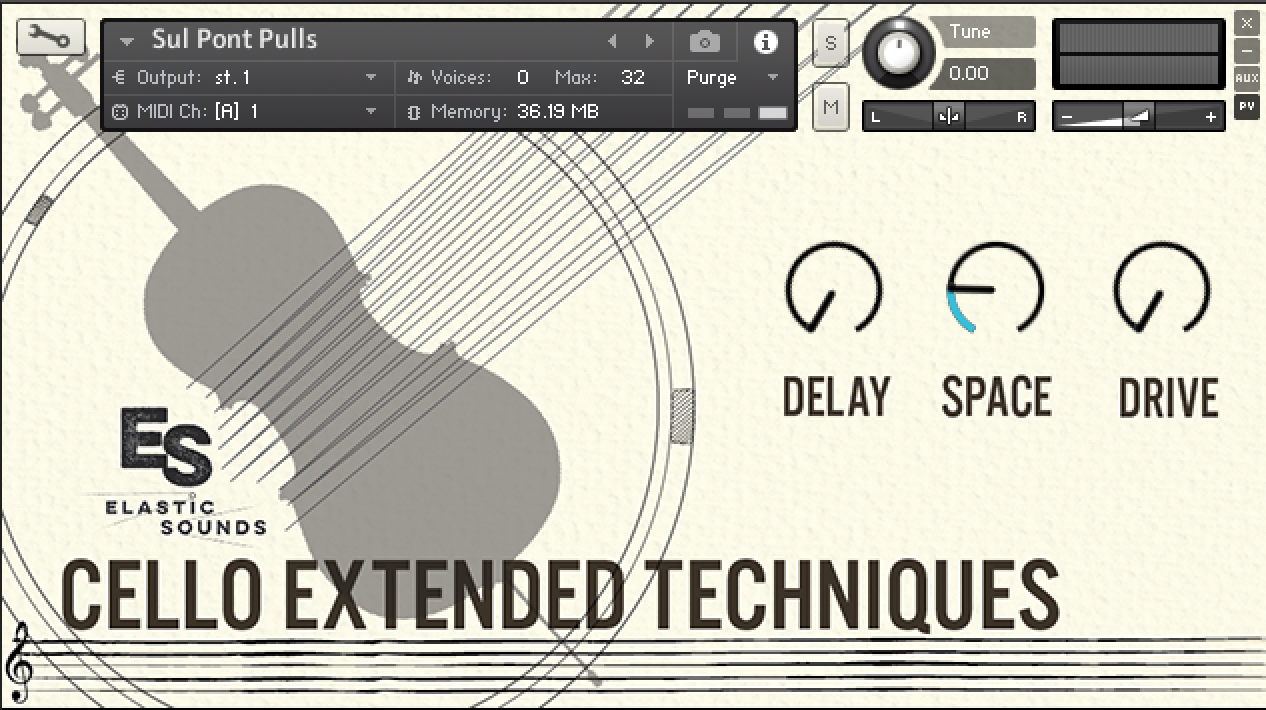This screenshot has width=1266, height=710.
Task: Solo the instrument with S button
Action: pyautogui.click(x=830, y=45)
